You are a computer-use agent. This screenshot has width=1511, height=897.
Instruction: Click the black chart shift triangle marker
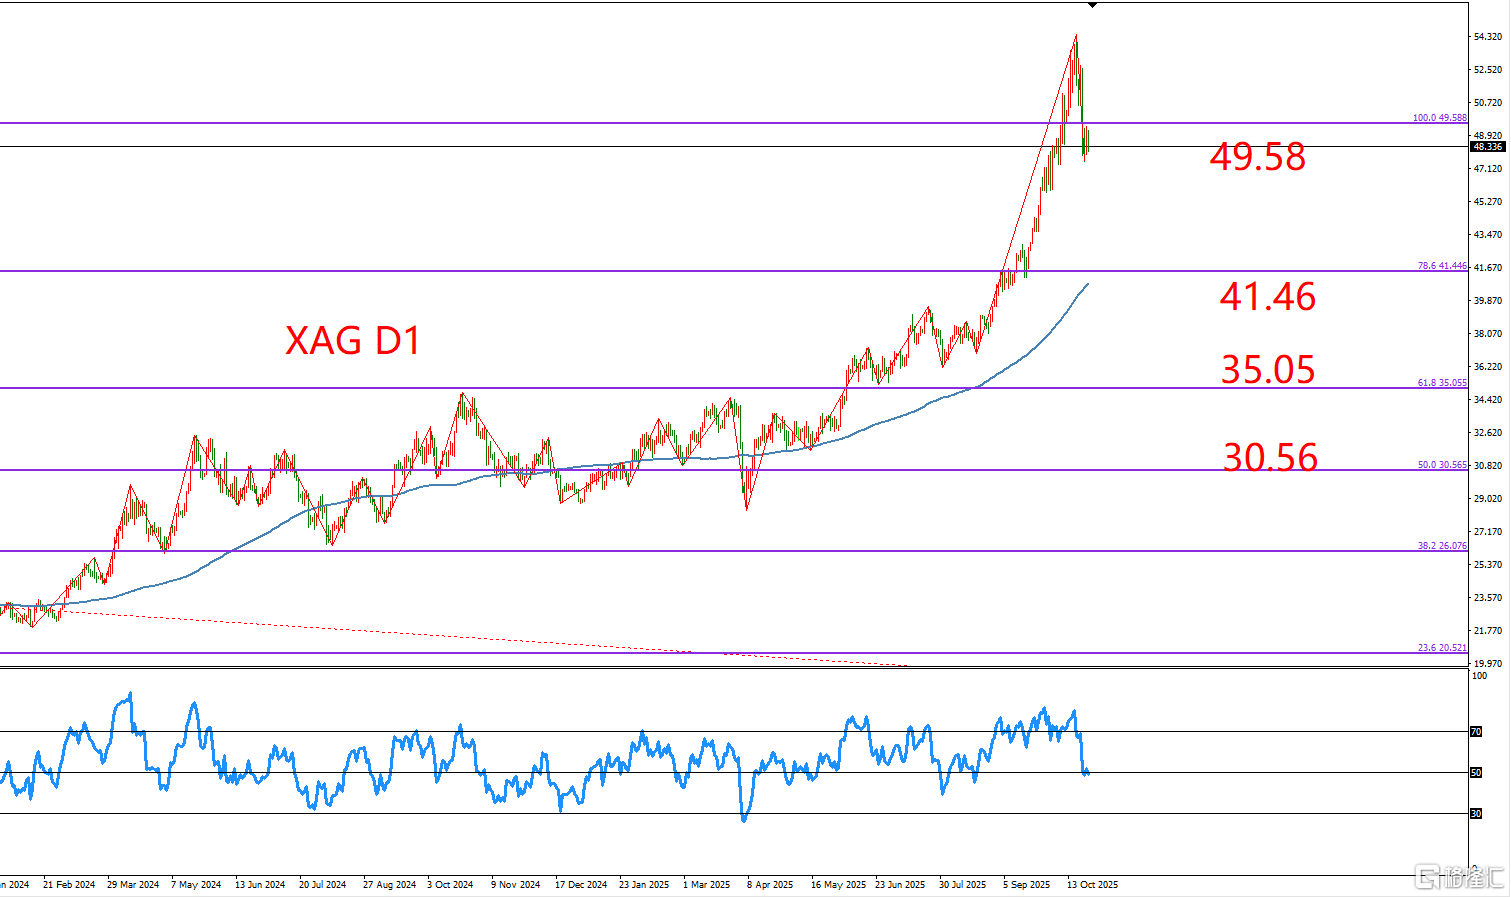(x=1092, y=6)
